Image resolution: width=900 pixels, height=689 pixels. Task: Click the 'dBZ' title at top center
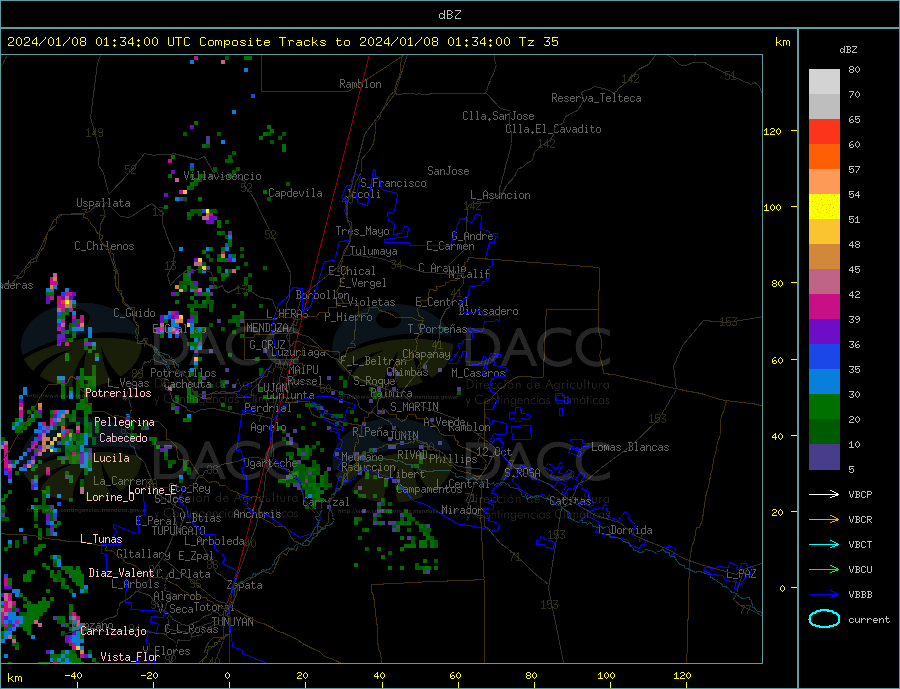click(x=449, y=15)
